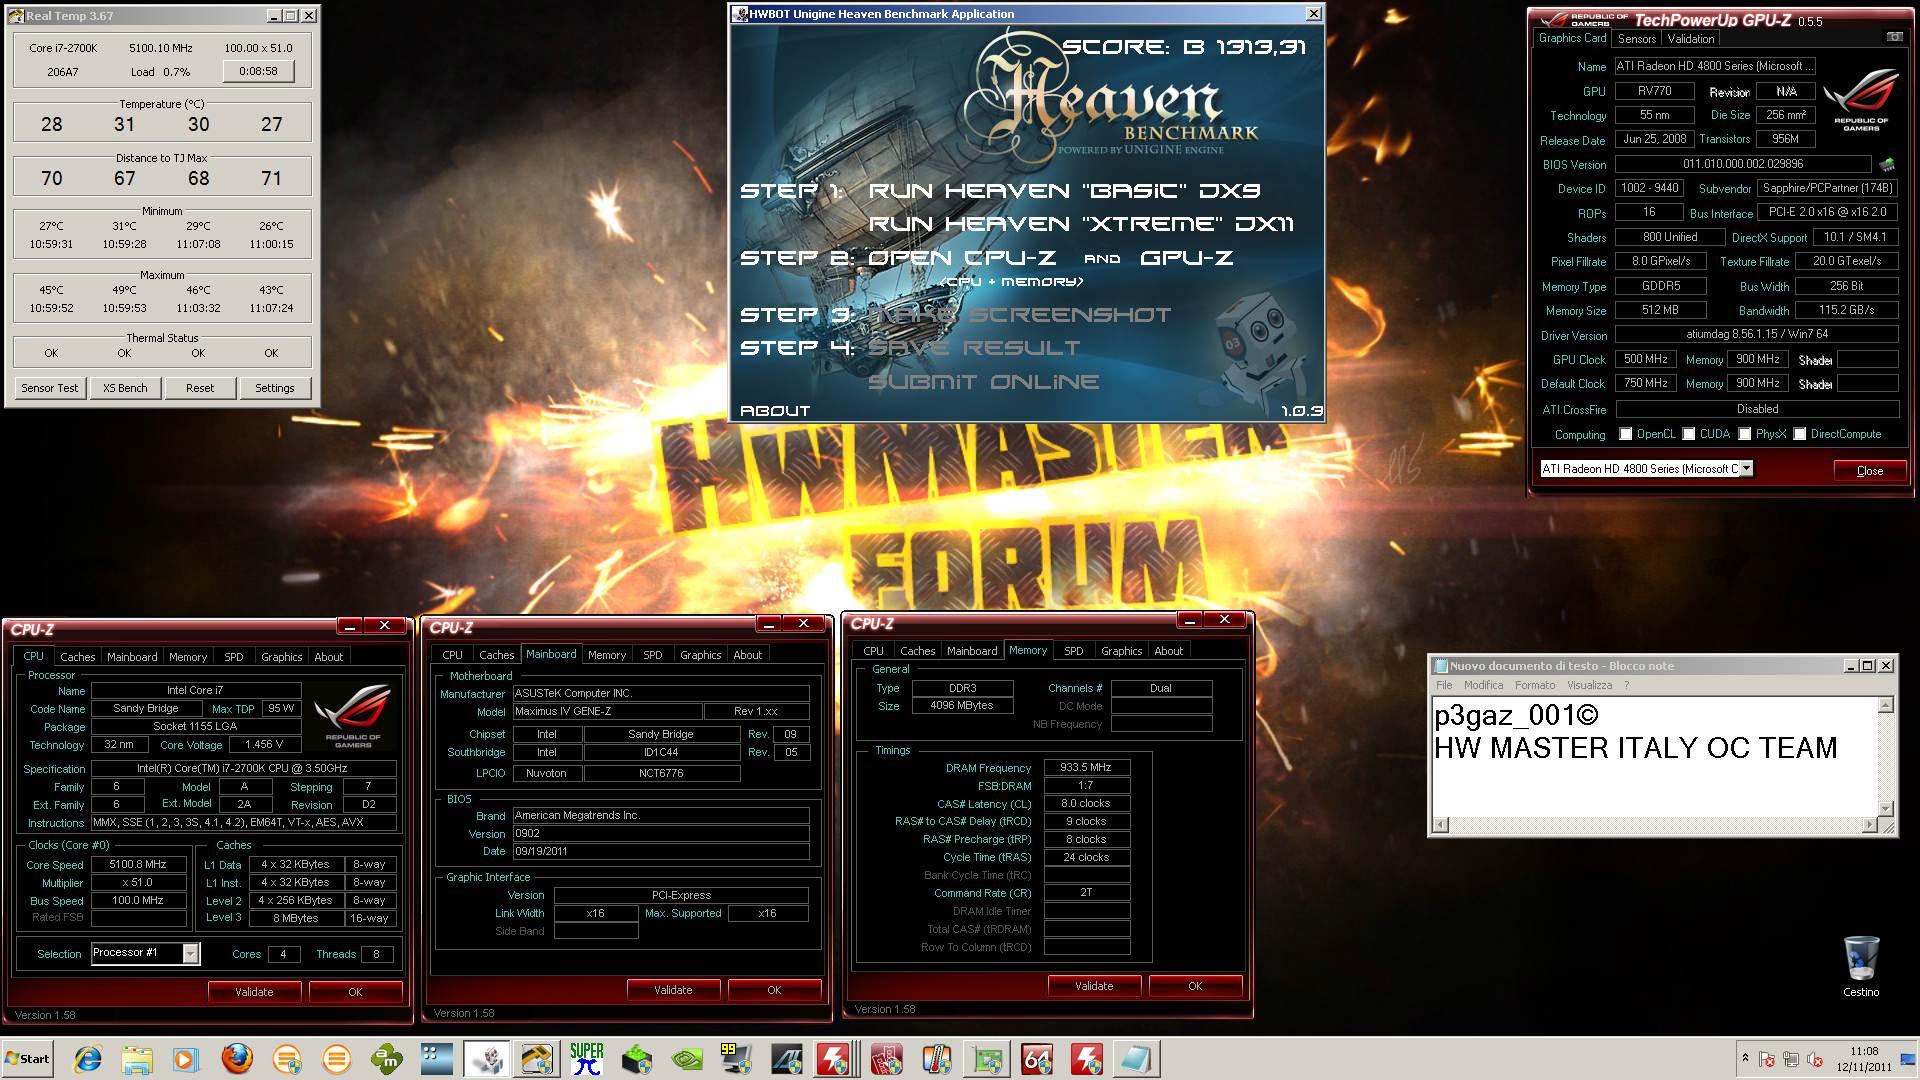Click the taskbar clock showing 11:08

click(1864, 1059)
